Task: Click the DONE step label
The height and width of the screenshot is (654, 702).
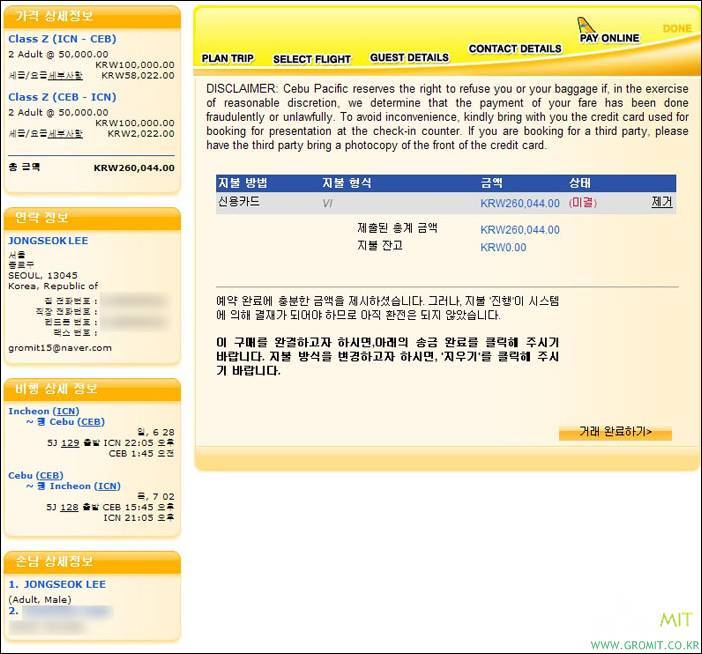Action: click(677, 28)
